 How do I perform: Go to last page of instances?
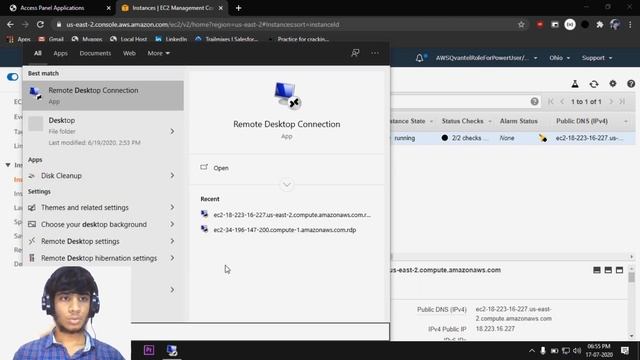pyautogui.click(x=622, y=102)
